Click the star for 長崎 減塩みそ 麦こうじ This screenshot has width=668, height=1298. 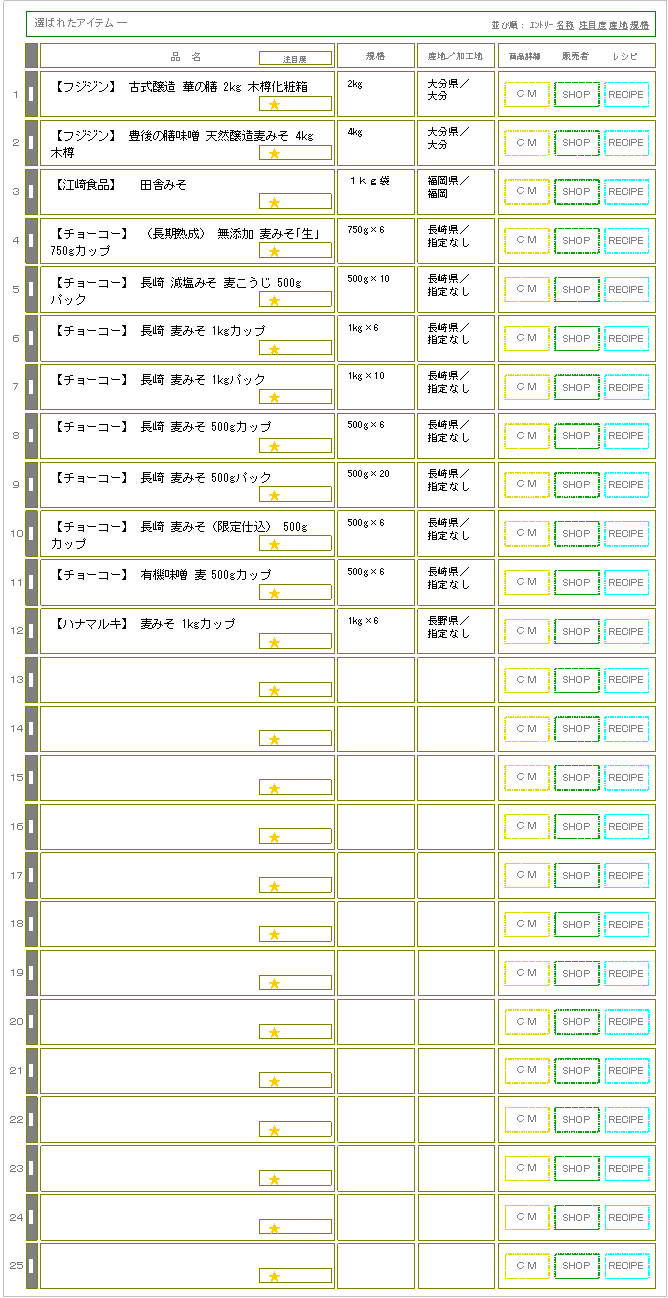click(274, 300)
